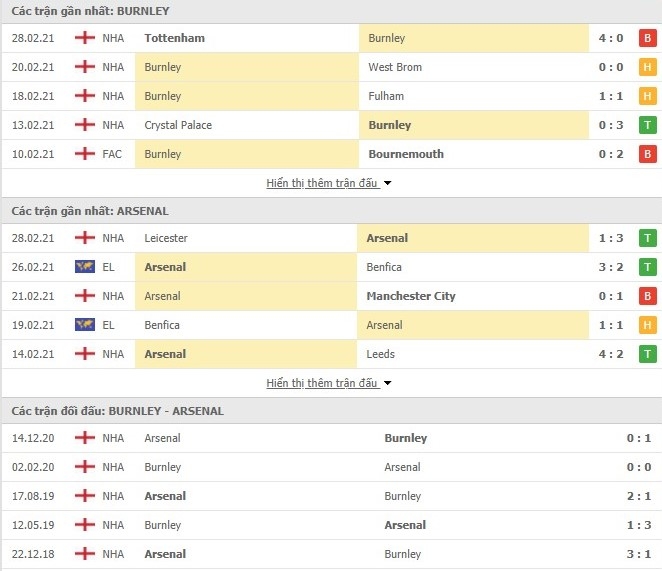The image size is (662, 571).
Task: Open 'Hiển thị thêm trận đấu' under Arsenal section
Action: click(322, 383)
